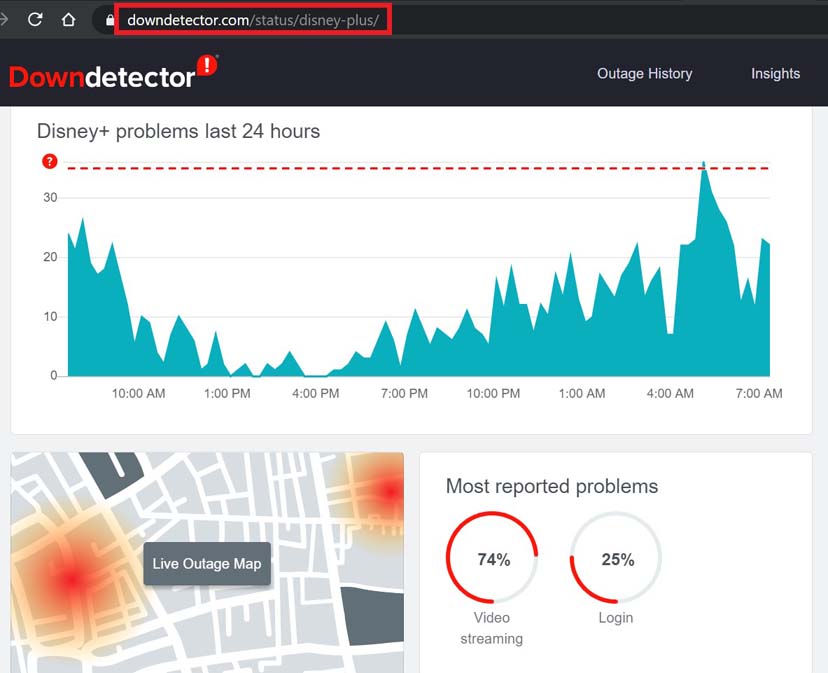Click the 'Login' label under 25%
This screenshot has height=673, width=828.
pos(616,618)
